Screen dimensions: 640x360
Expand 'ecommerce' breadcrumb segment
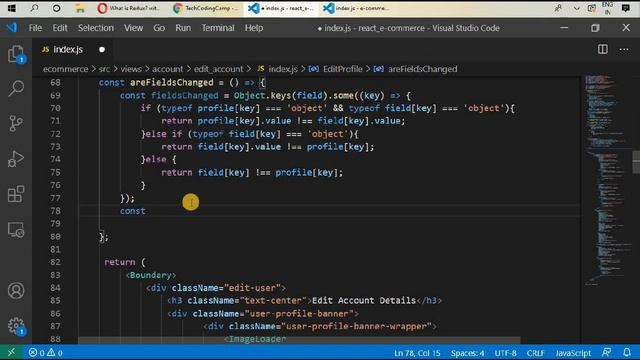pyautogui.click(x=65, y=69)
